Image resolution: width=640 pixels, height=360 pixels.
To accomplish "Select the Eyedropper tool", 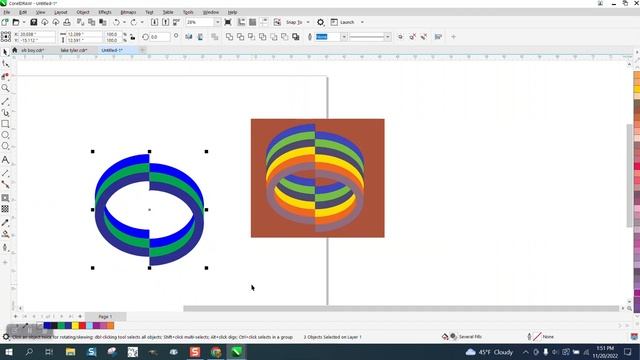I will pyautogui.click(x=5, y=223).
